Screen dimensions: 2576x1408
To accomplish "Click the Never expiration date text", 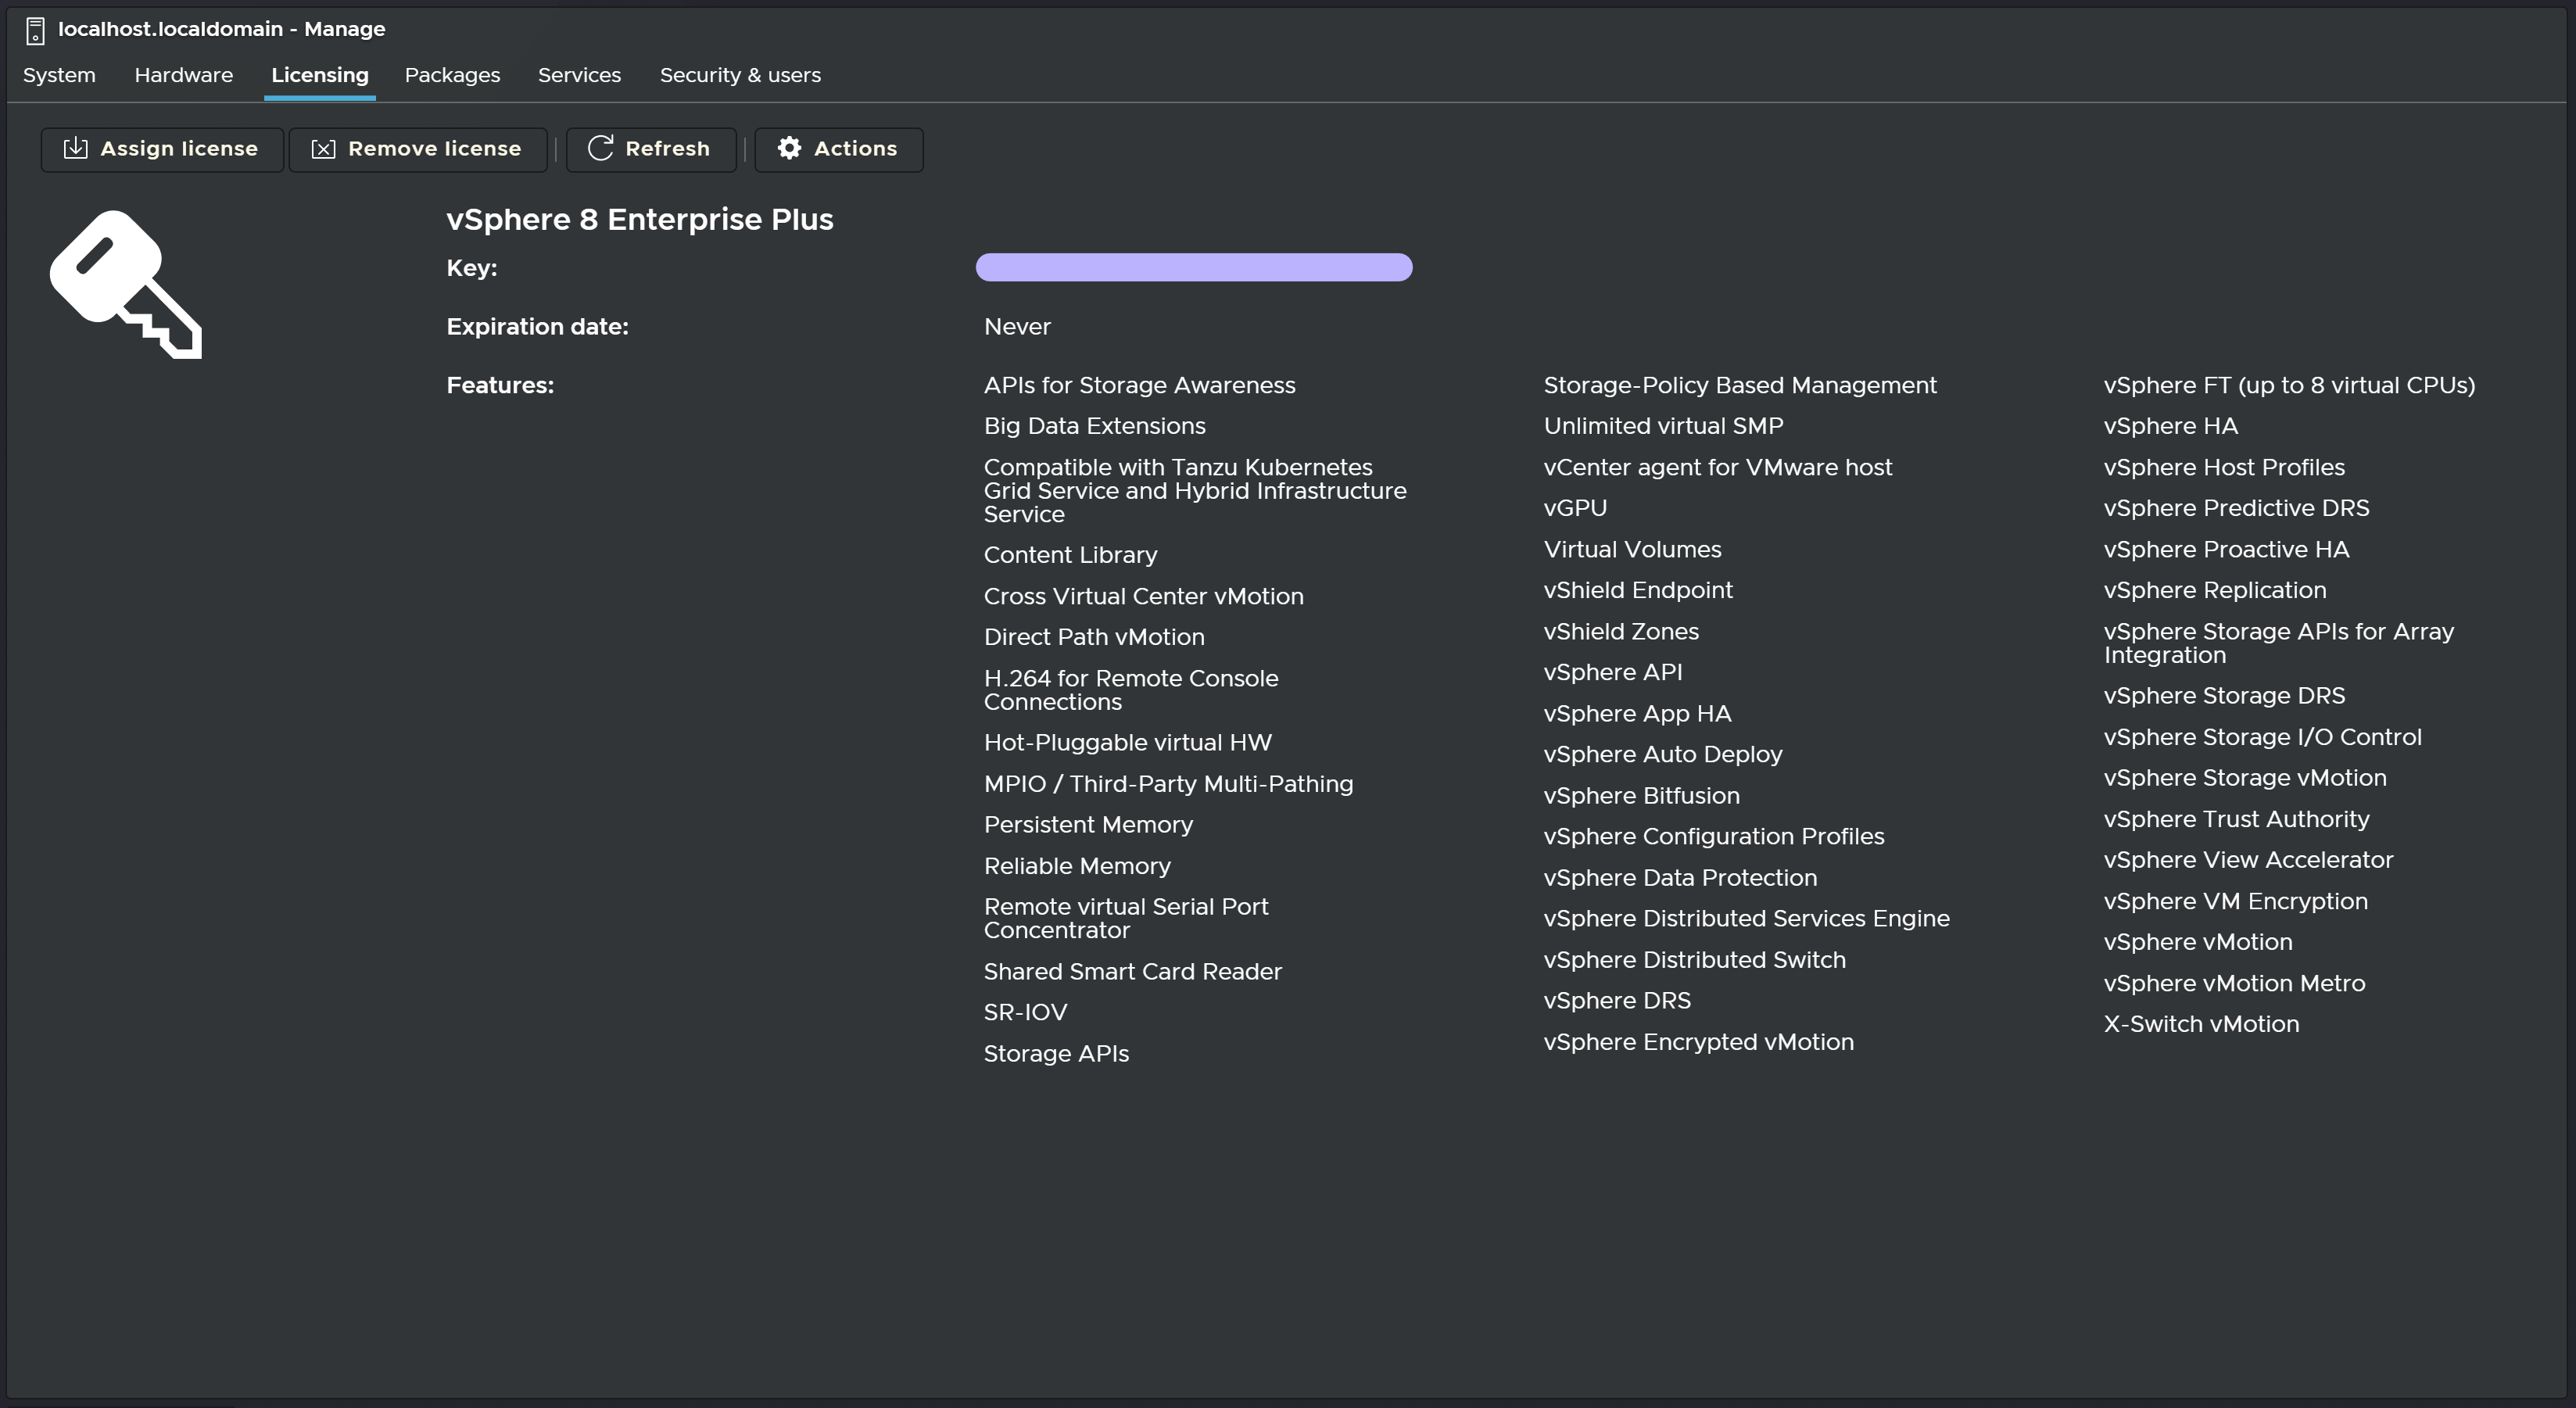I will click(x=1016, y=326).
